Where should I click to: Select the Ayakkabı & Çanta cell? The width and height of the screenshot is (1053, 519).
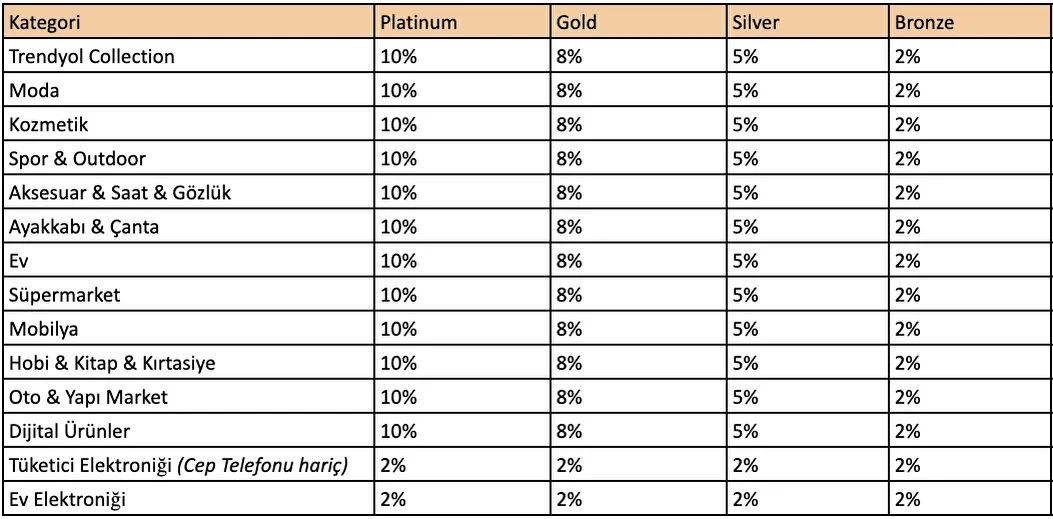189,227
